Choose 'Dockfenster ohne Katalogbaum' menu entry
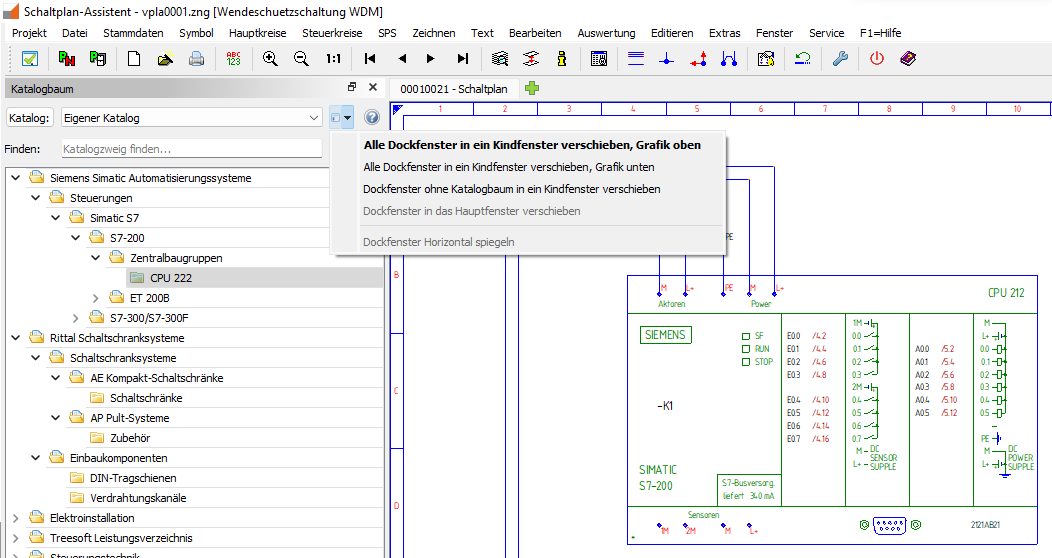 click(x=511, y=189)
